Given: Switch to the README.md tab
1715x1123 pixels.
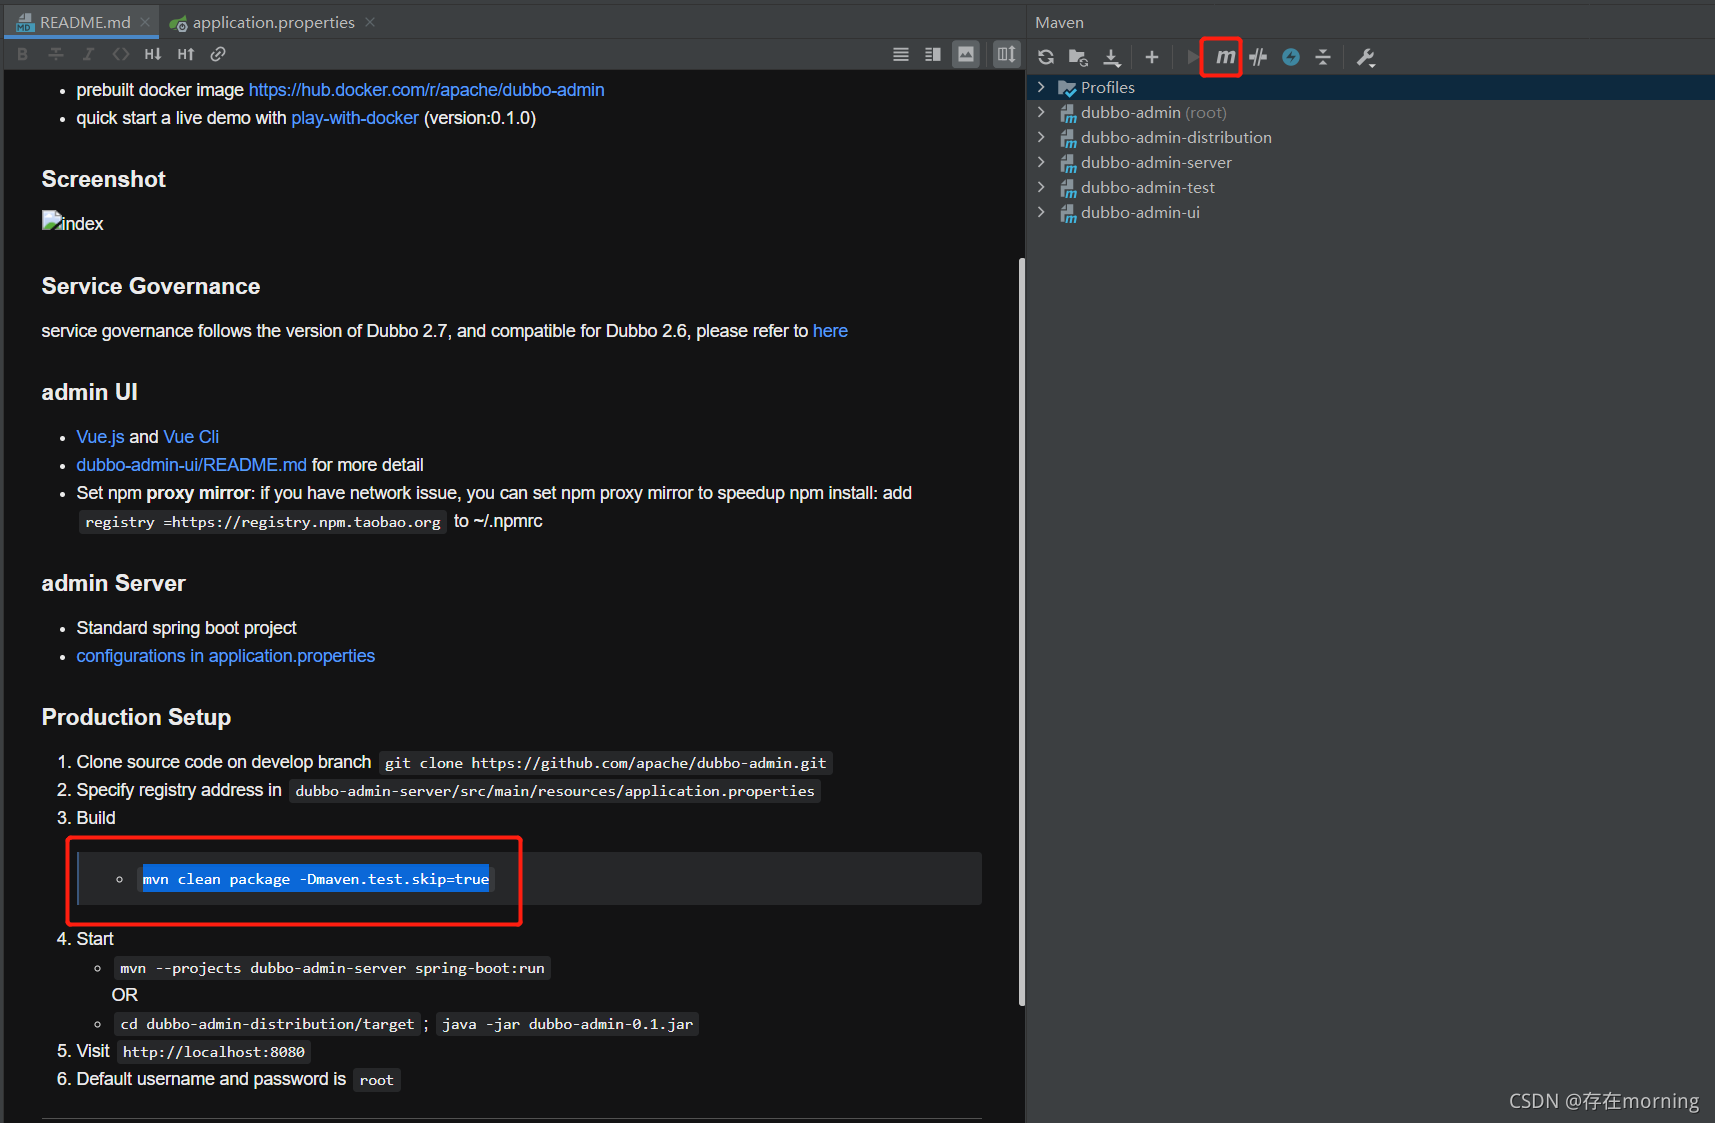Looking at the screenshot, I should 84,22.
